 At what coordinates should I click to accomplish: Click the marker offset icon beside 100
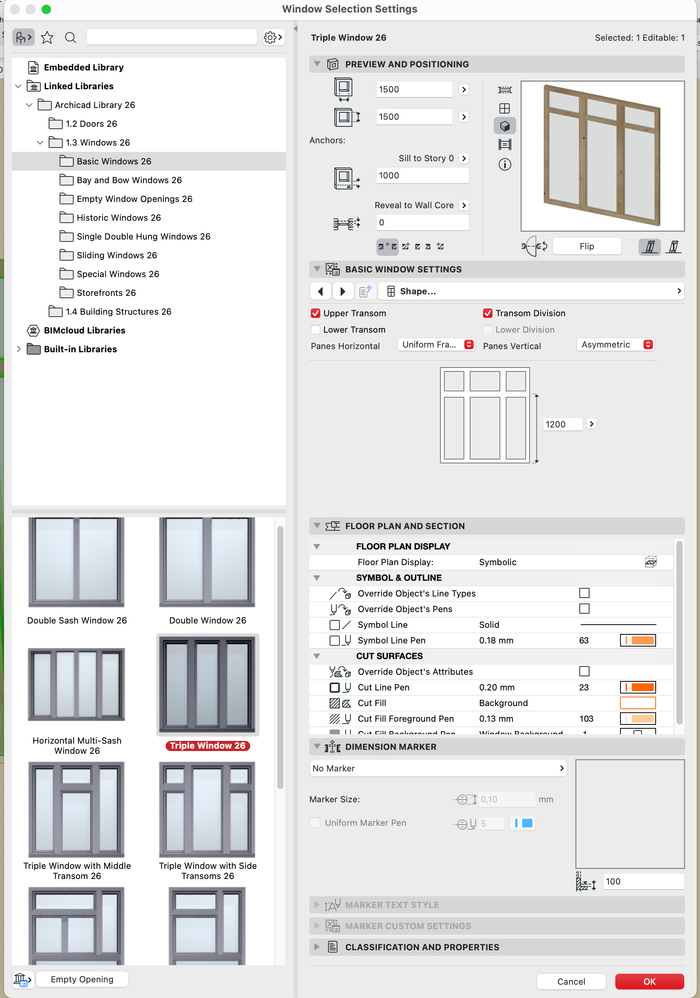pos(585,882)
